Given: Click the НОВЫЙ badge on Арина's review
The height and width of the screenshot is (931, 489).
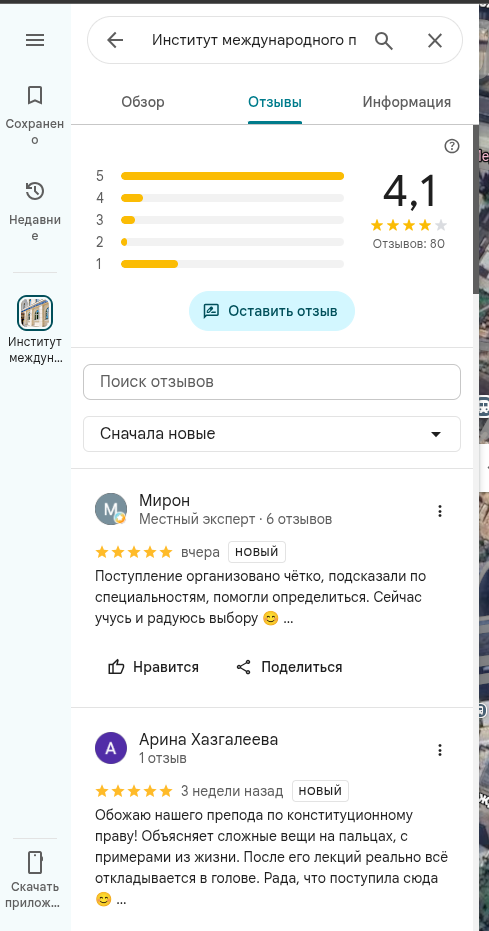Looking at the screenshot, I should [x=320, y=791].
